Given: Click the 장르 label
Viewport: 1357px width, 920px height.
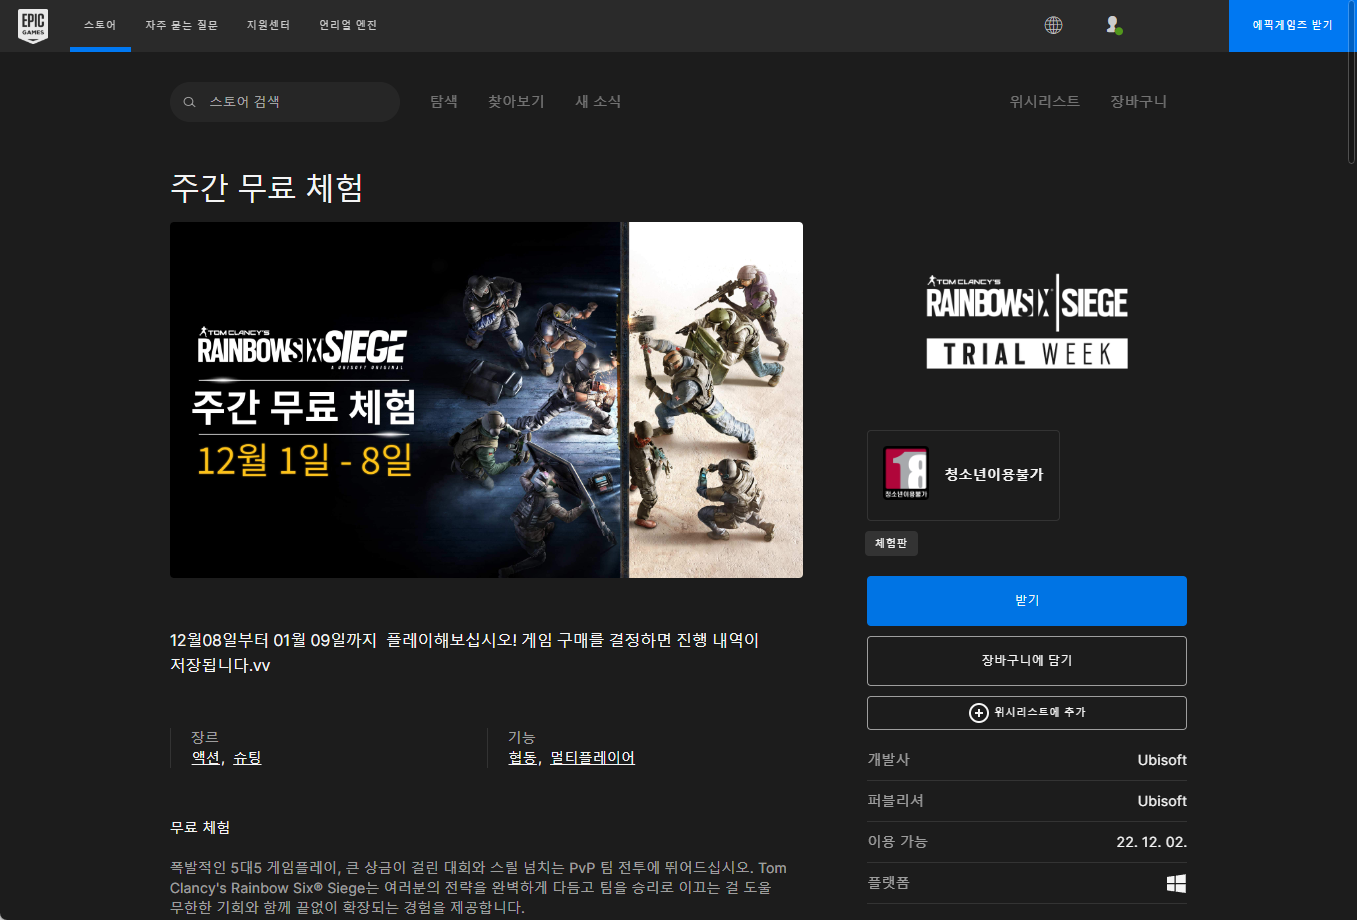Looking at the screenshot, I should 205,737.
